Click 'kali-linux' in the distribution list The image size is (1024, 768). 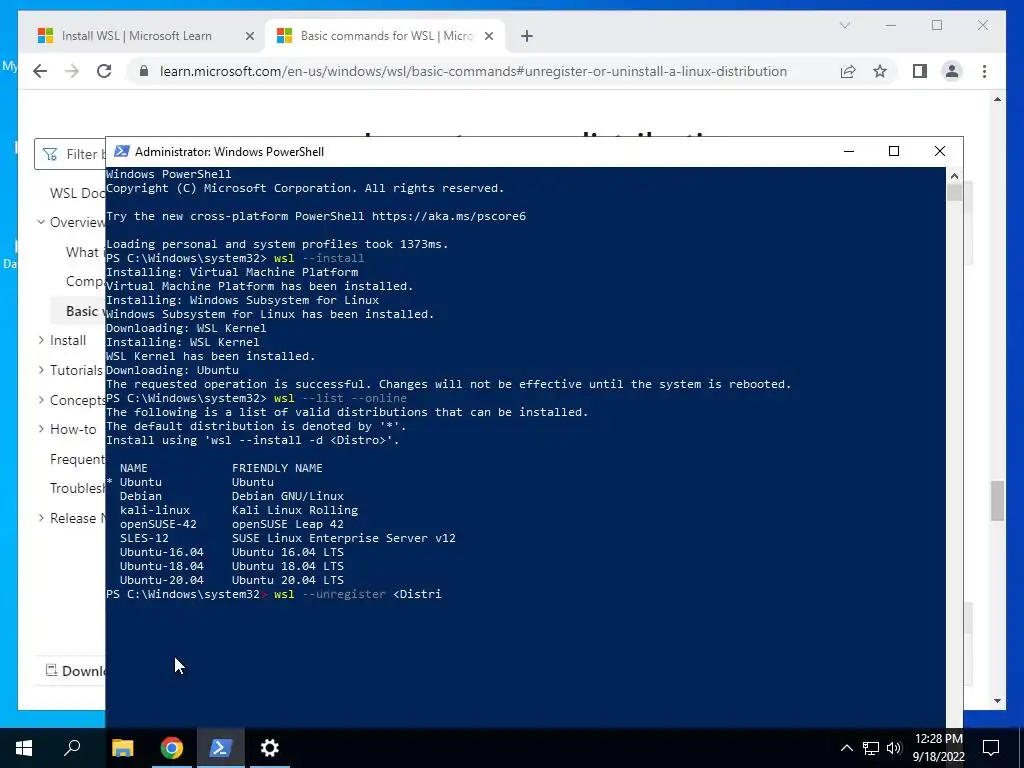tap(155, 510)
